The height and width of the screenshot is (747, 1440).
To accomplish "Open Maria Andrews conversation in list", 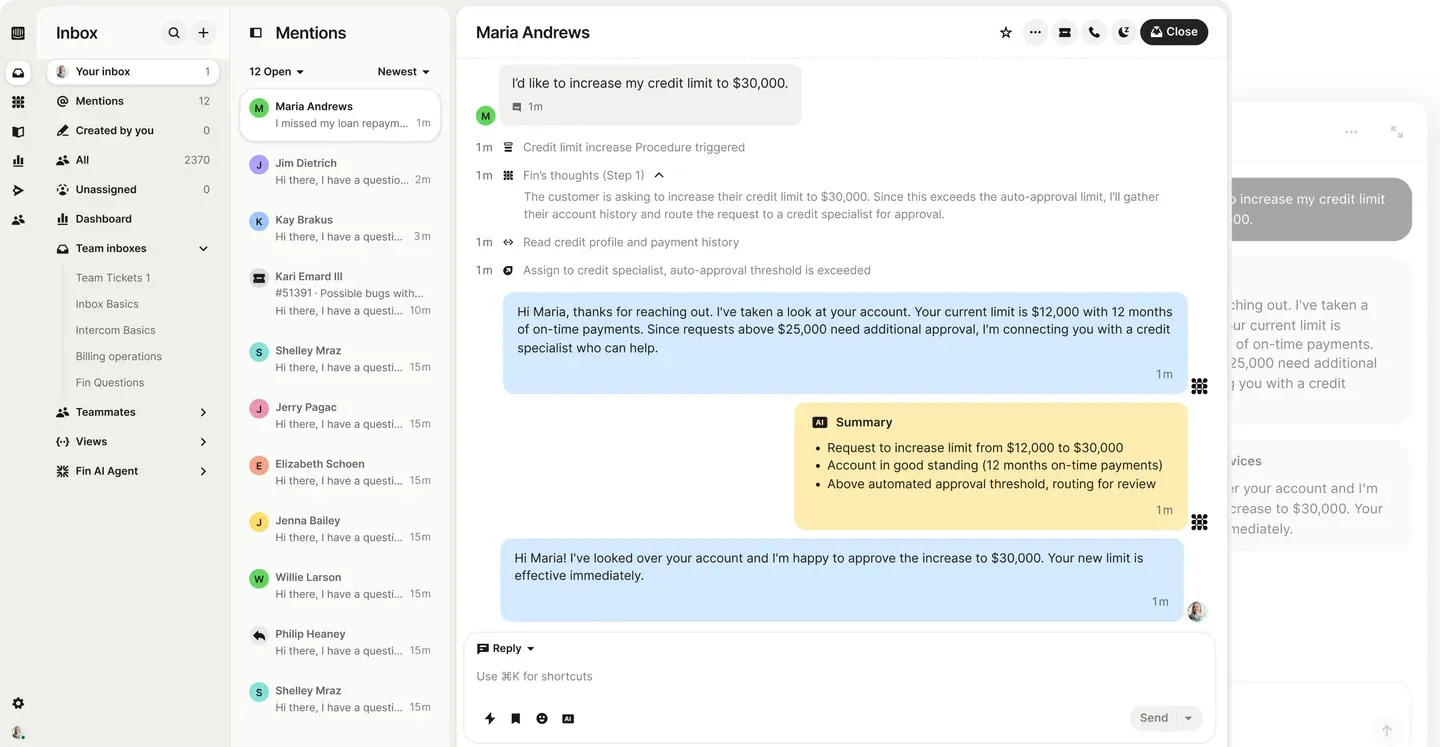I will [340, 115].
